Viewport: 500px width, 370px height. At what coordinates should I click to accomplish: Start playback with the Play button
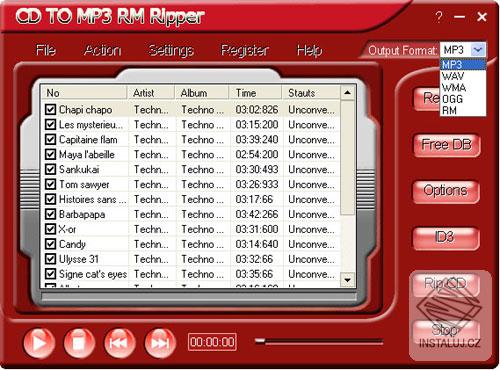pos(39,343)
